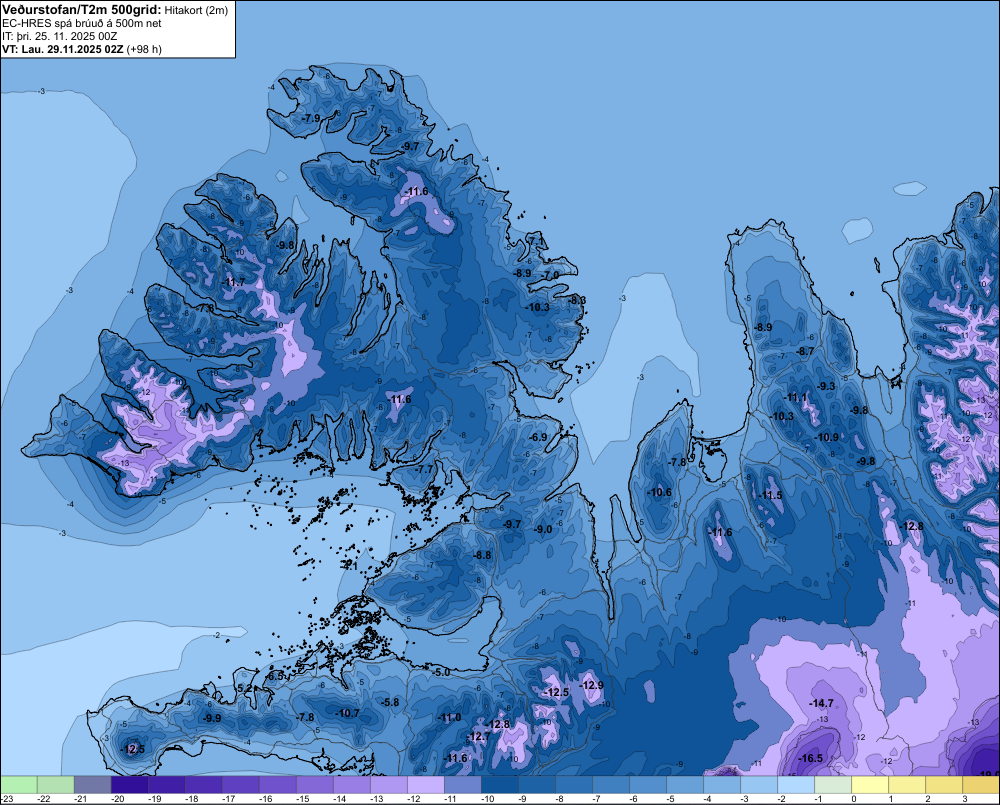This screenshot has height=805, width=1000.
Task: Click the -11.1 temperature value on the map
Action: (797, 397)
